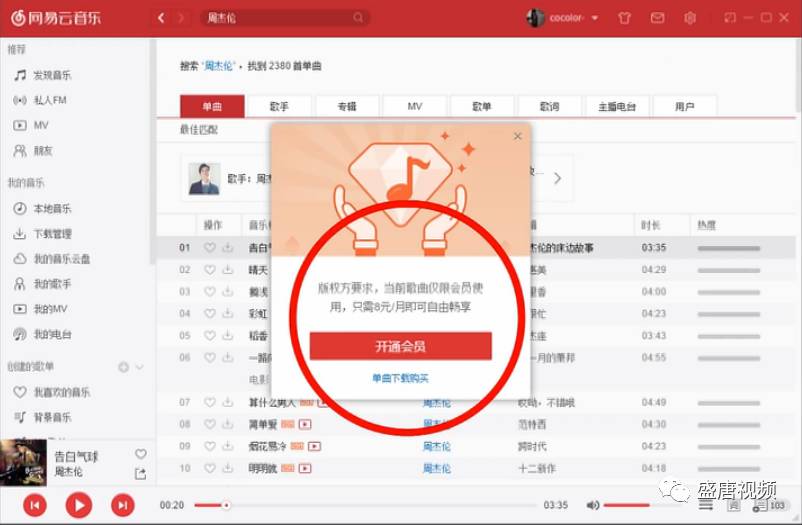The height and width of the screenshot is (525, 802).
Task: Collapse the 创建的歌单 section
Action: 139,367
